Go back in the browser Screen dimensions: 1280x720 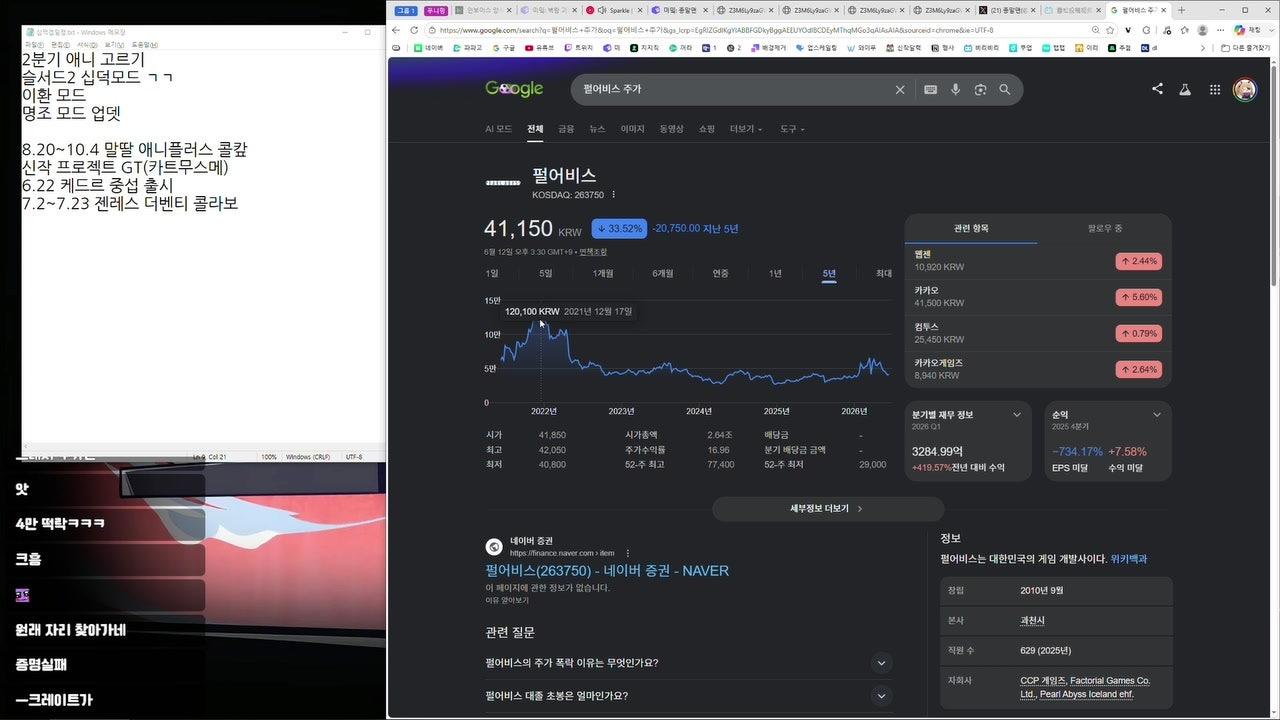tap(397, 30)
